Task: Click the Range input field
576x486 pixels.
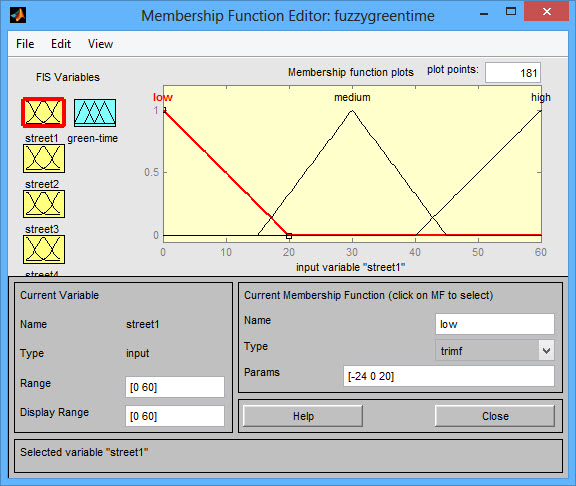Action: pyautogui.click(x=174, y=387)
